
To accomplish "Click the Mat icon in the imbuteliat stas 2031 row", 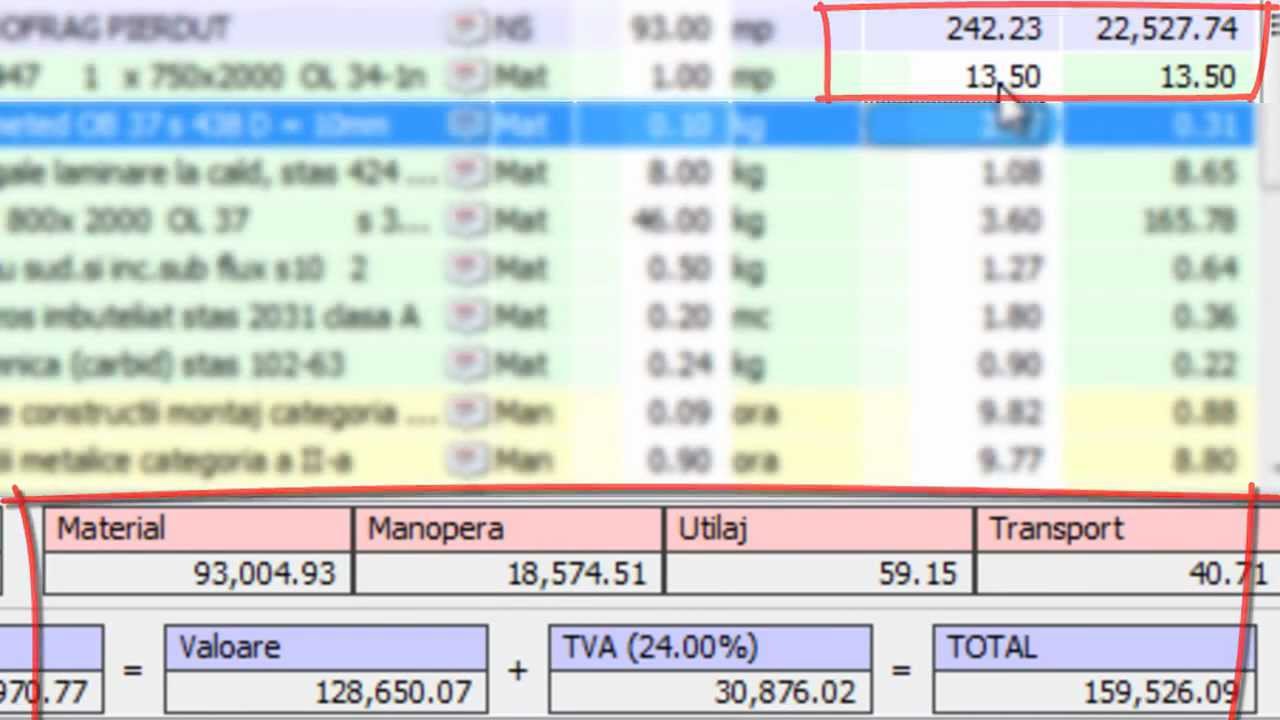I will point(467,317).
